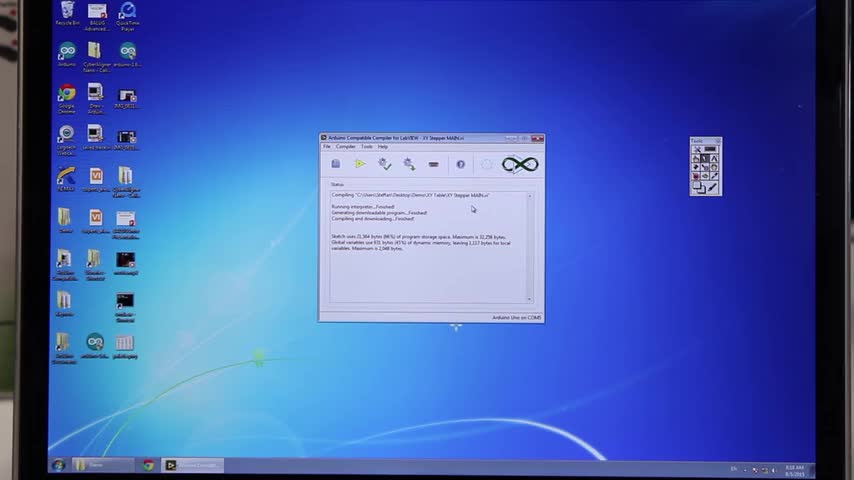Open the Help menu in the compiler window

(383, 147)
